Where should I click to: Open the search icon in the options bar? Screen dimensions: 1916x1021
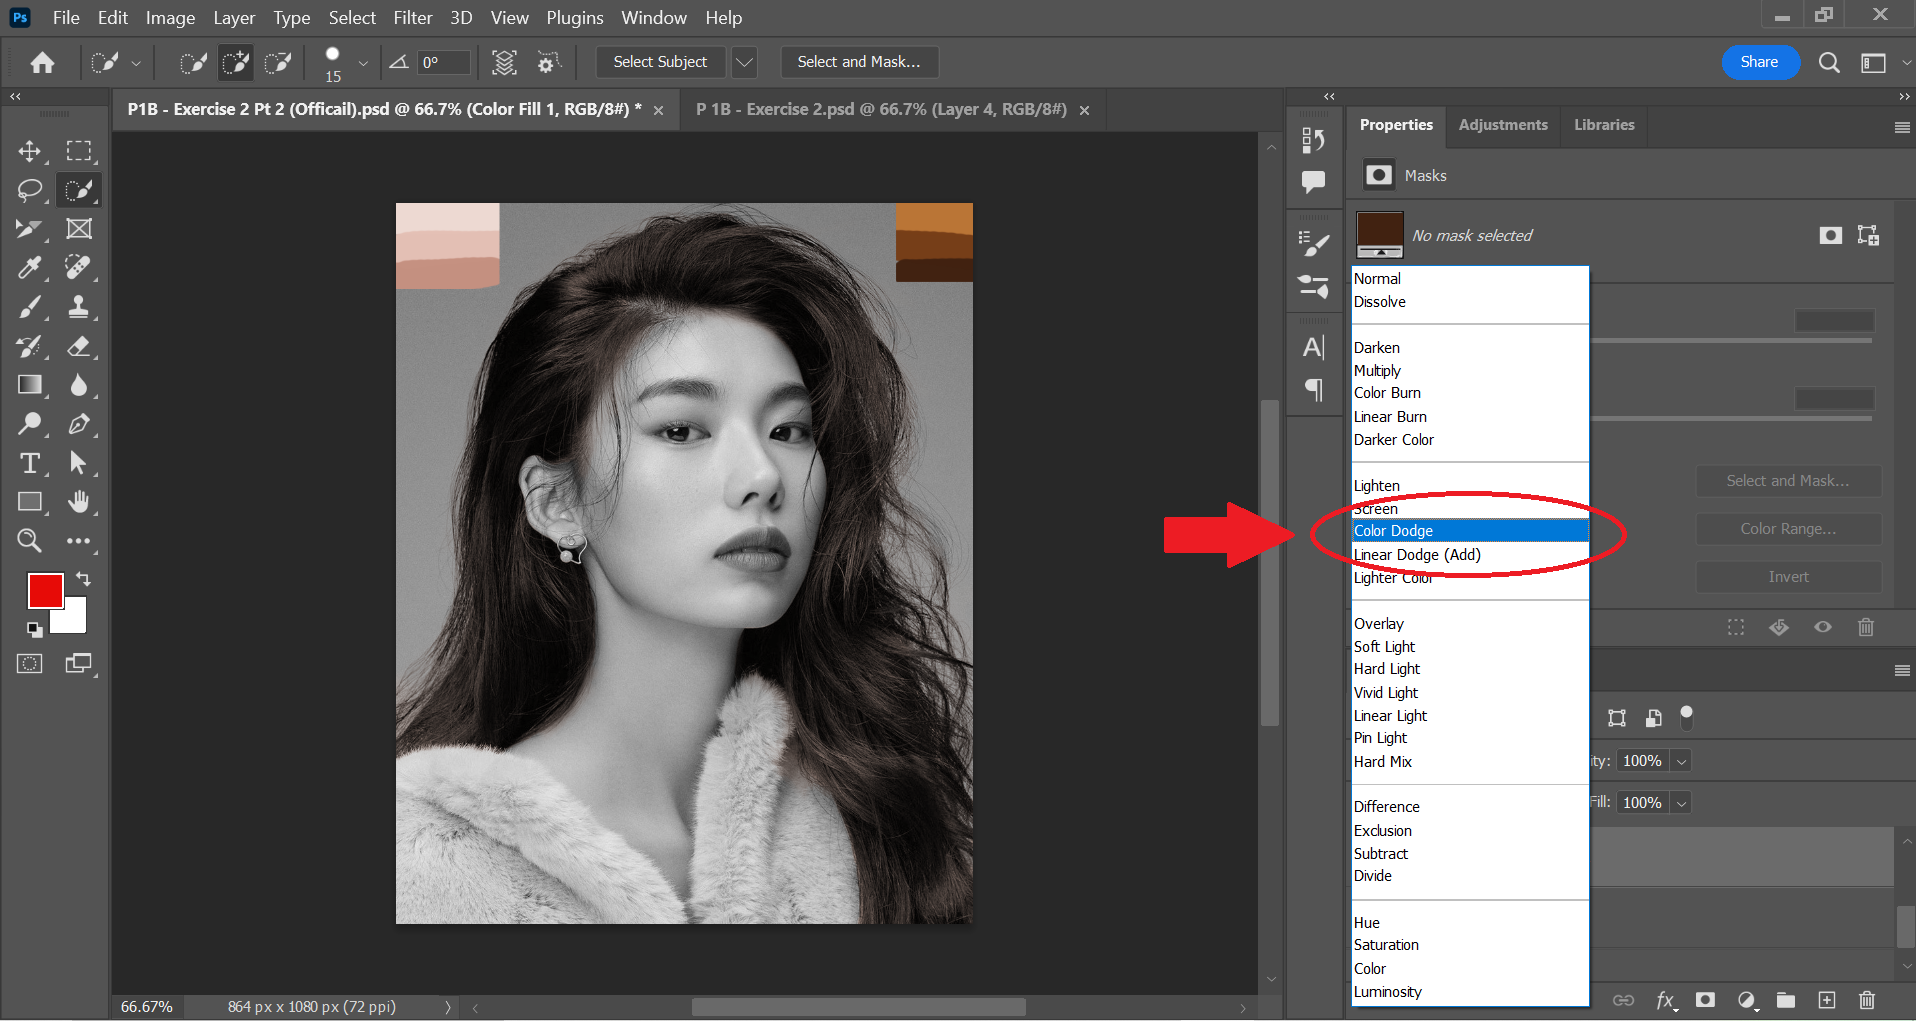1829,63
